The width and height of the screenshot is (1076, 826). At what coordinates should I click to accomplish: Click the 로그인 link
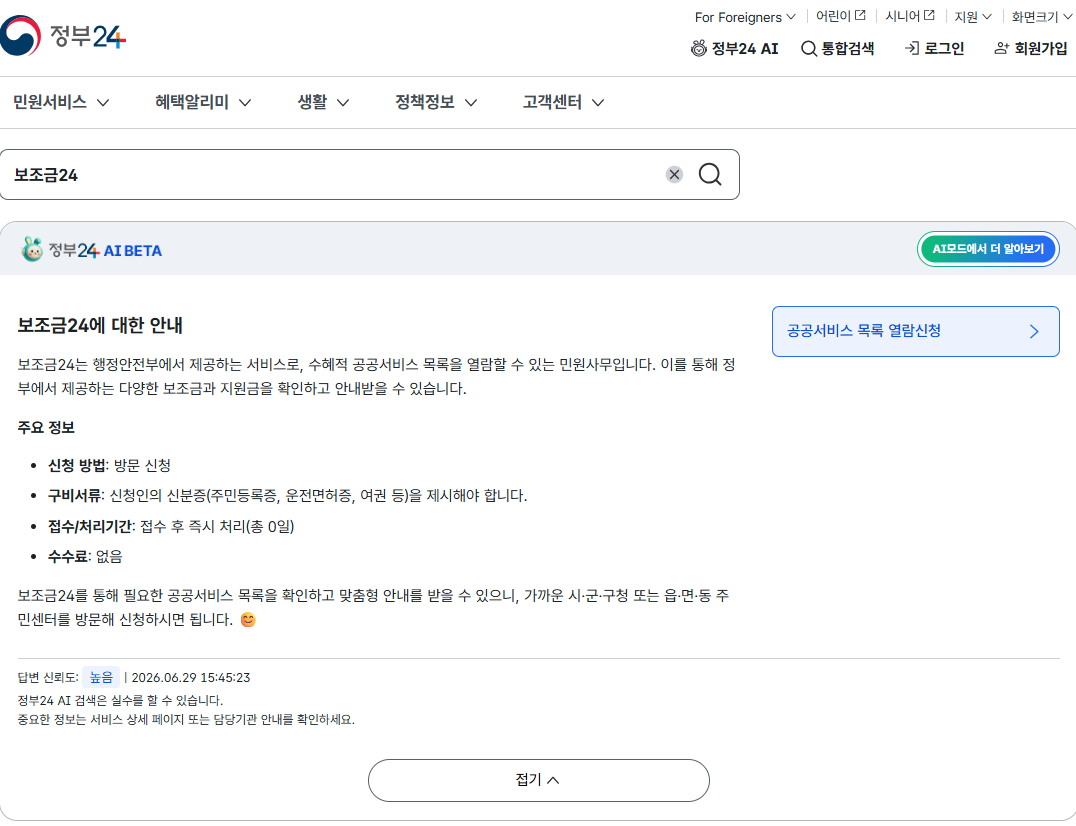pyautogui.click(x=934, y=49)
